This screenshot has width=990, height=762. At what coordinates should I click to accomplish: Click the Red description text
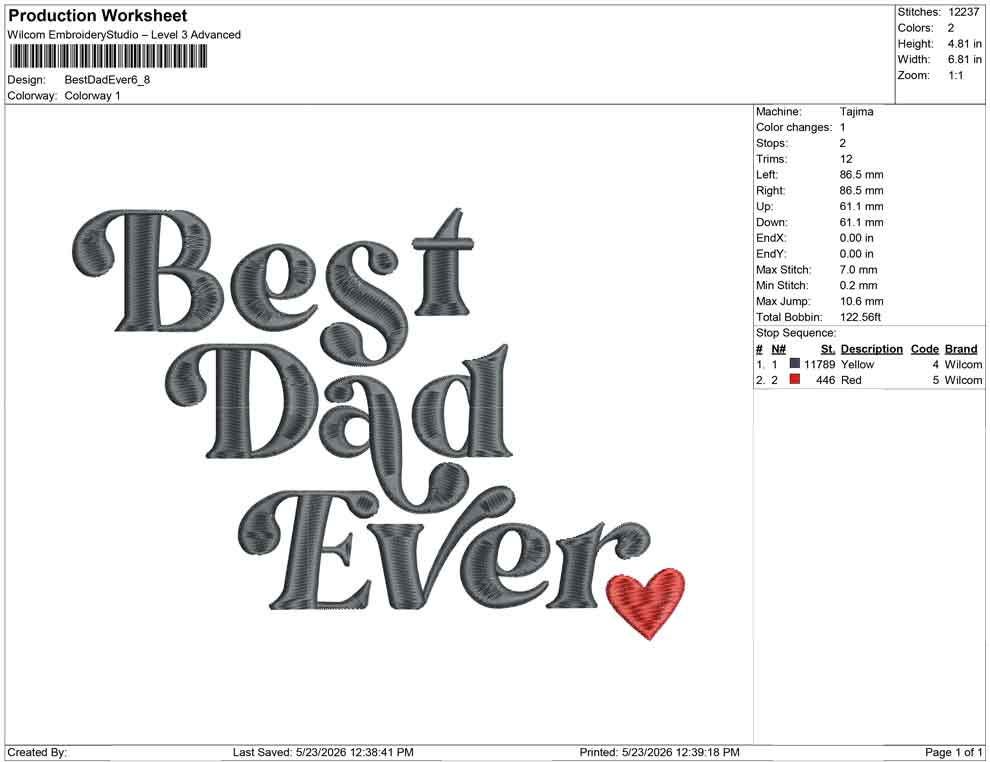coord(850,380)
